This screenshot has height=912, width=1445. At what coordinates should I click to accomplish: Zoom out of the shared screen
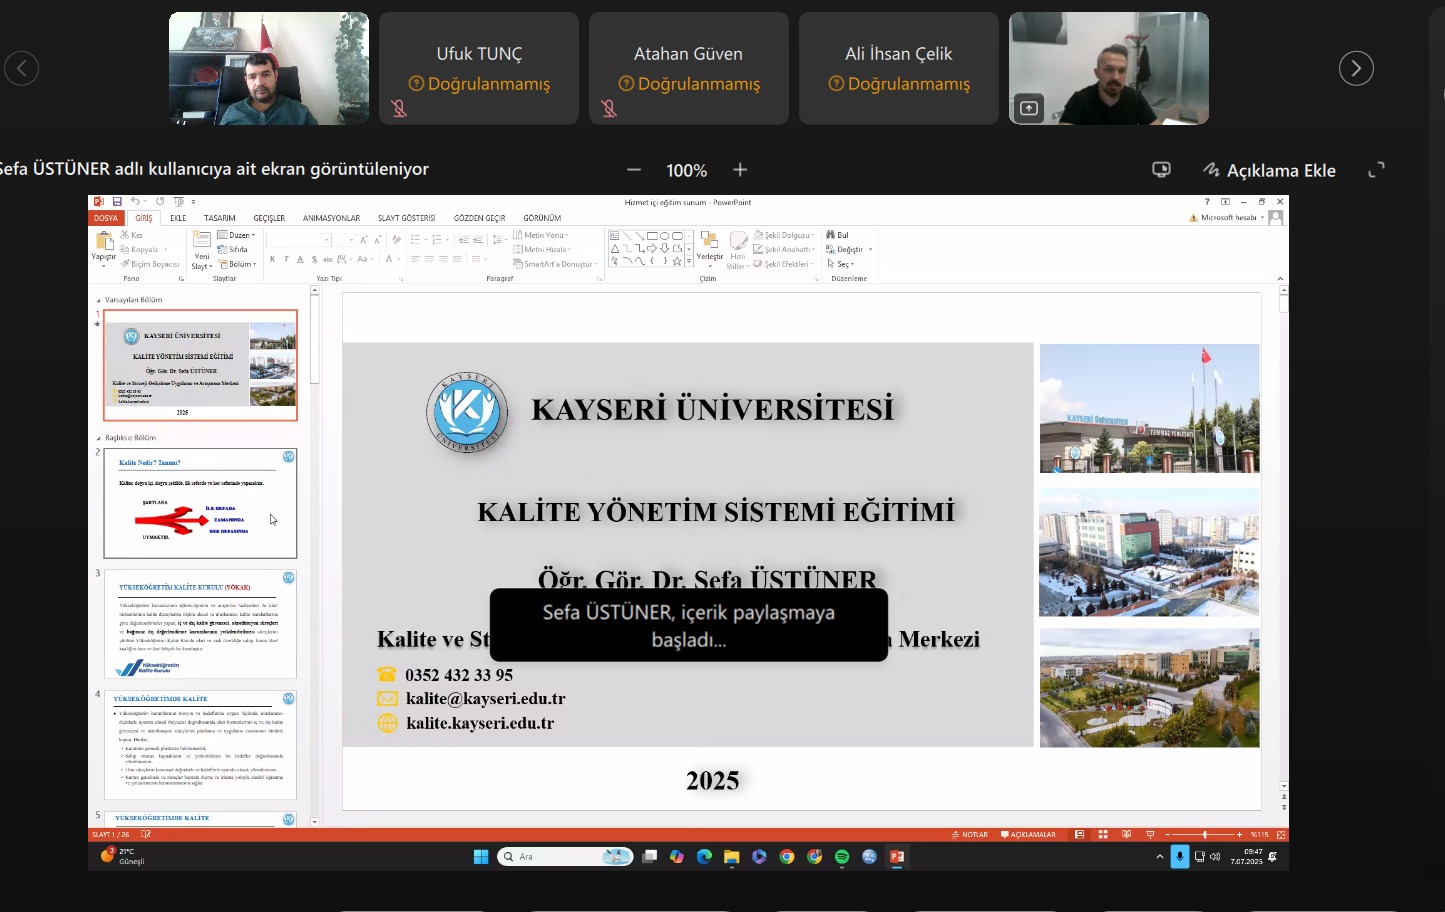(x=634, y=170)
